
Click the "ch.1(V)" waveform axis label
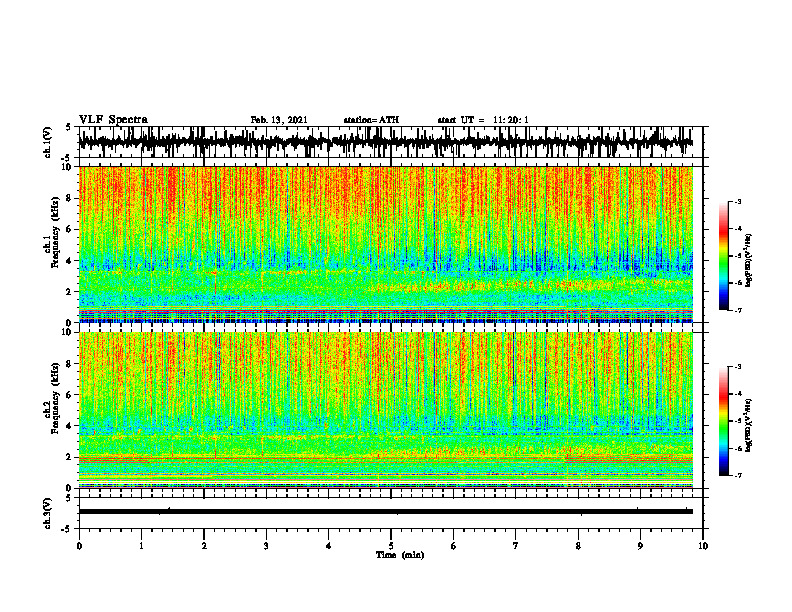point(48,142)
